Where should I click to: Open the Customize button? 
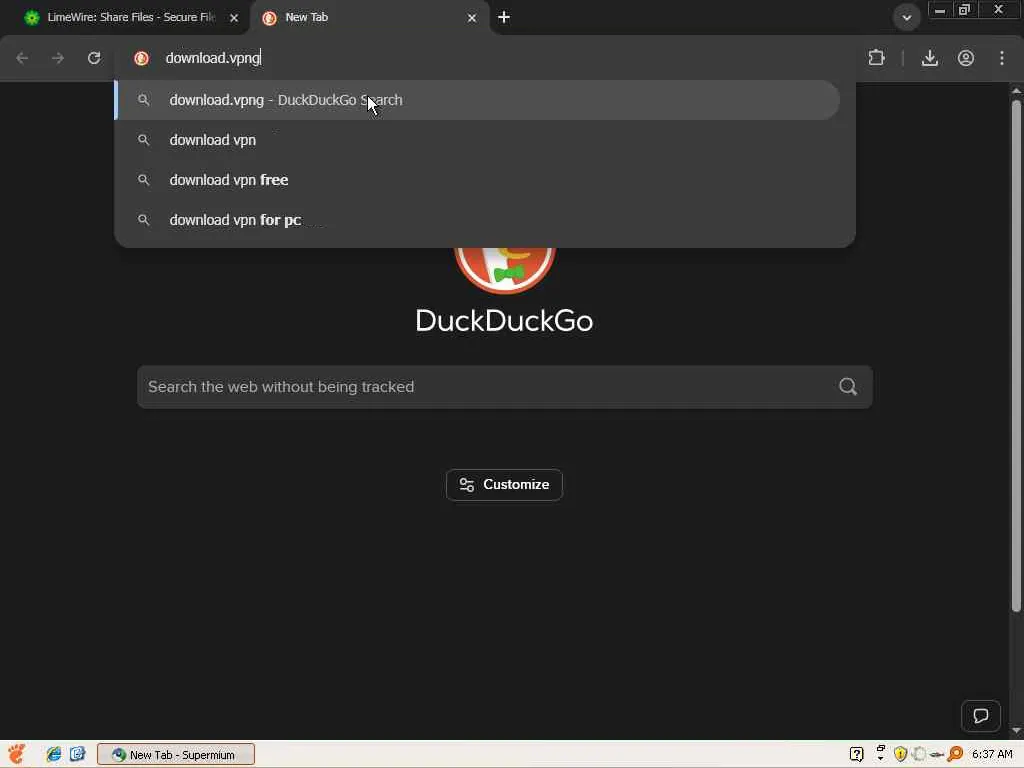(x=504, y=485)
